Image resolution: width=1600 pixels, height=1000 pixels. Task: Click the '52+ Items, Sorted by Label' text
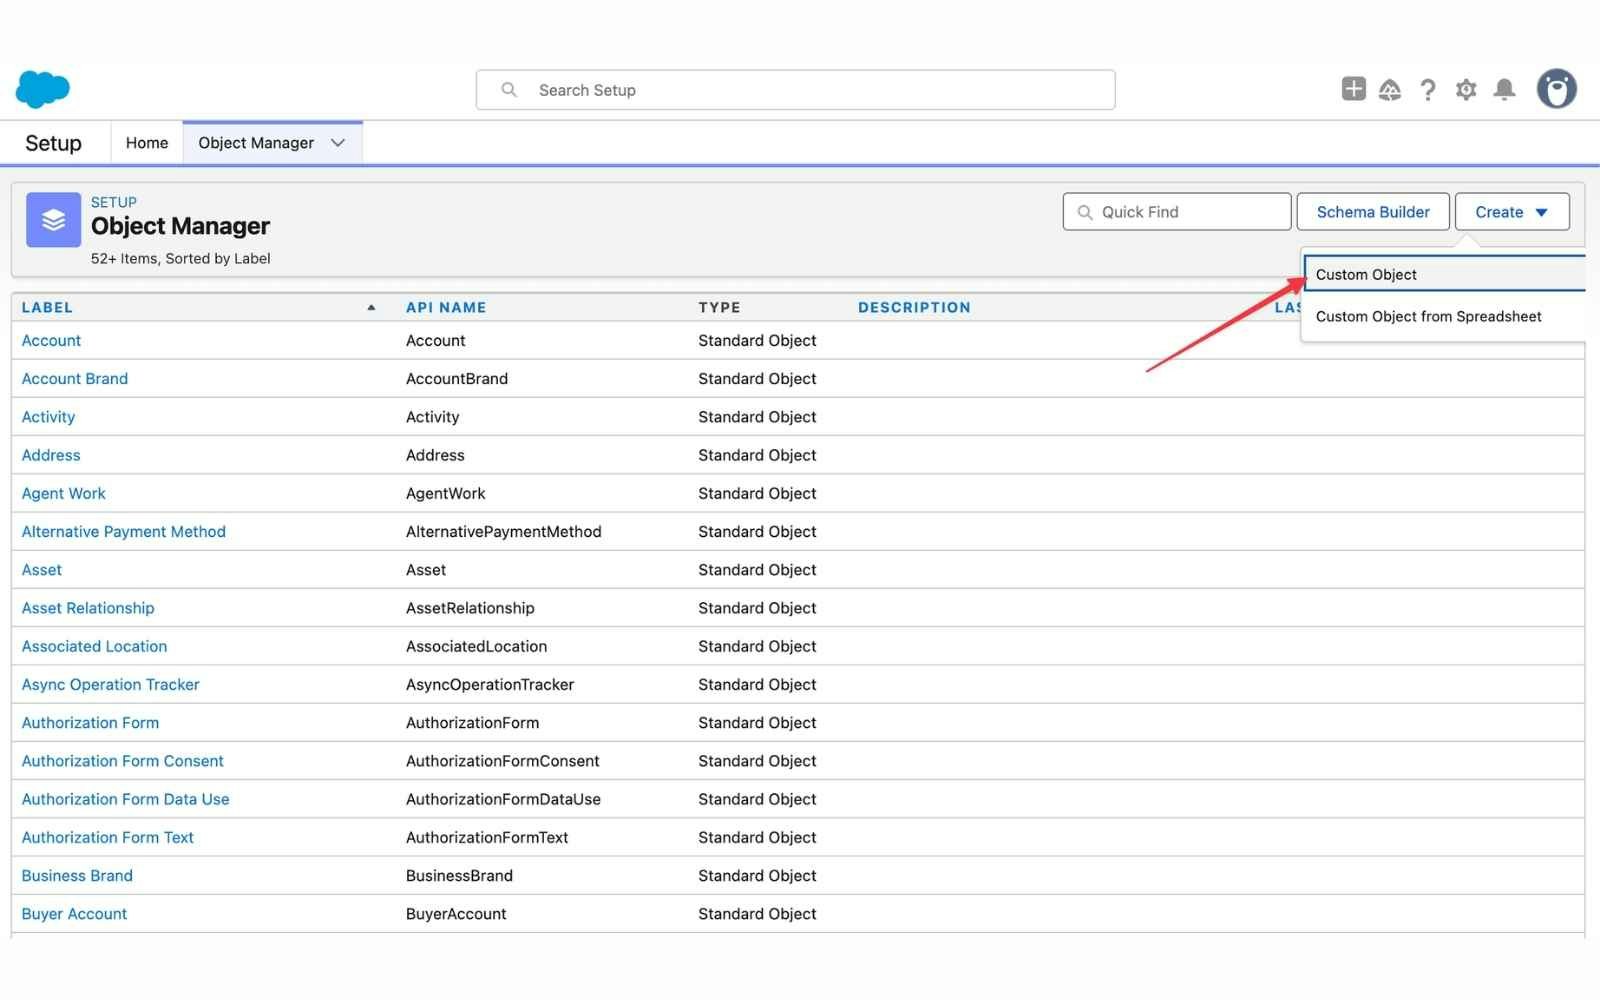point(181,258)
